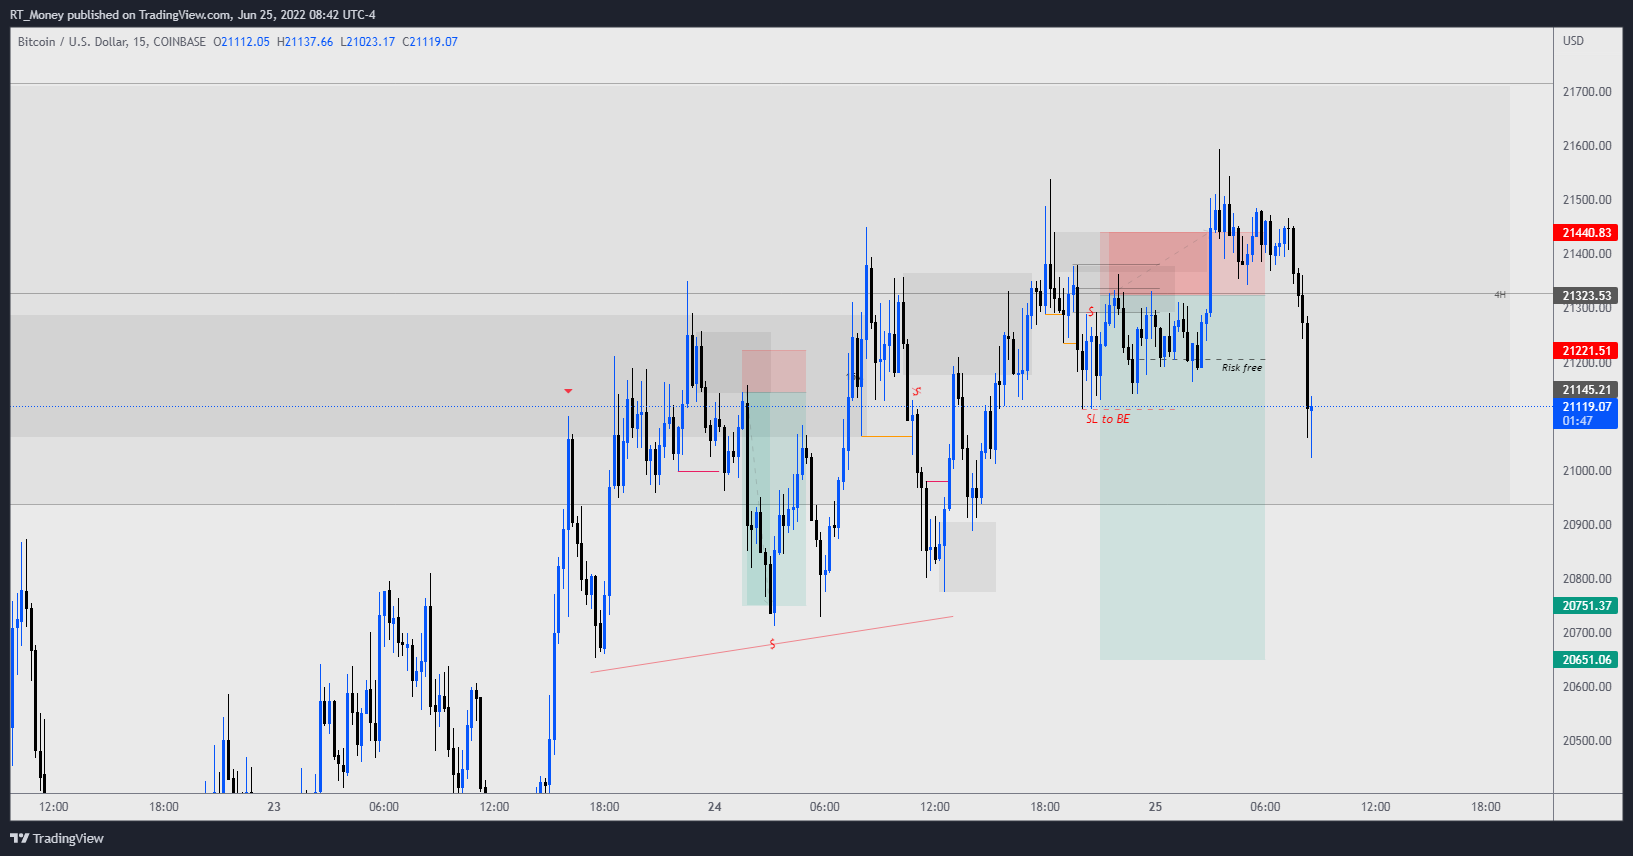Click the TradingView logo in the footer
The height and width of the screenshot is (856, 1633).
point(57,838)
